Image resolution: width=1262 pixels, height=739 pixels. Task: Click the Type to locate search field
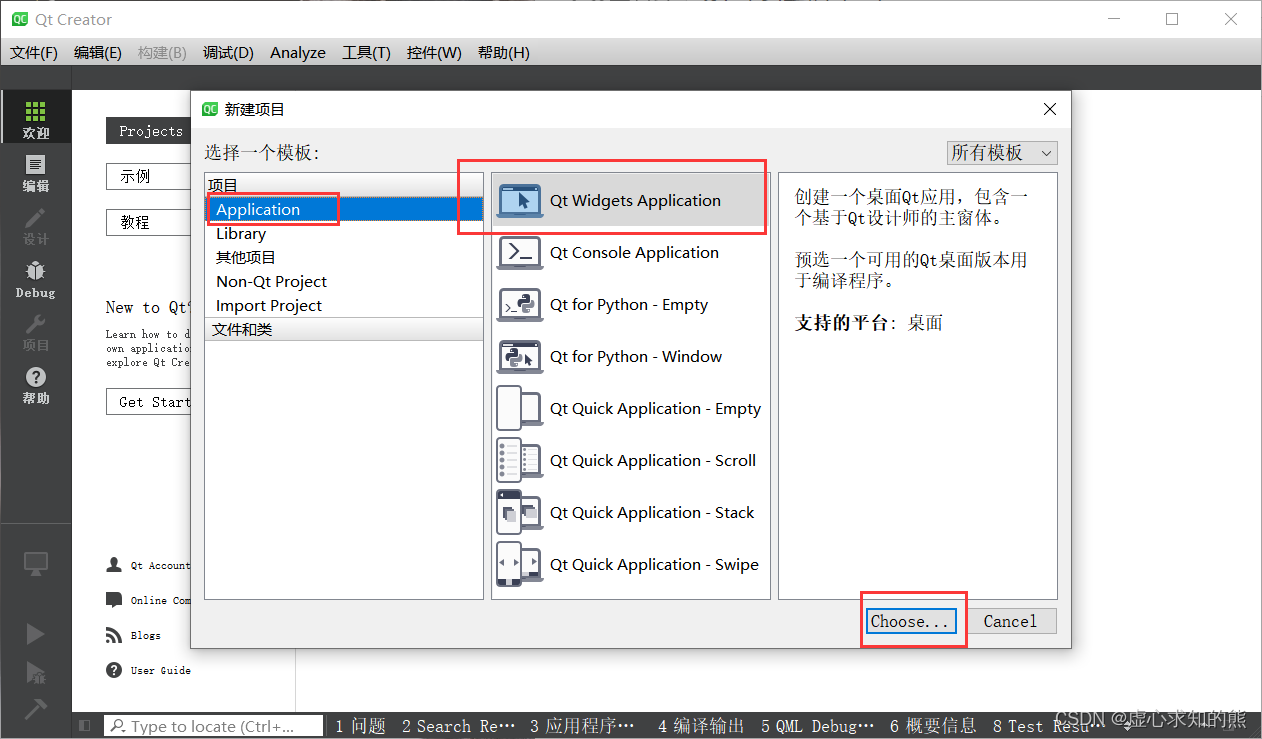click(214, 726)
